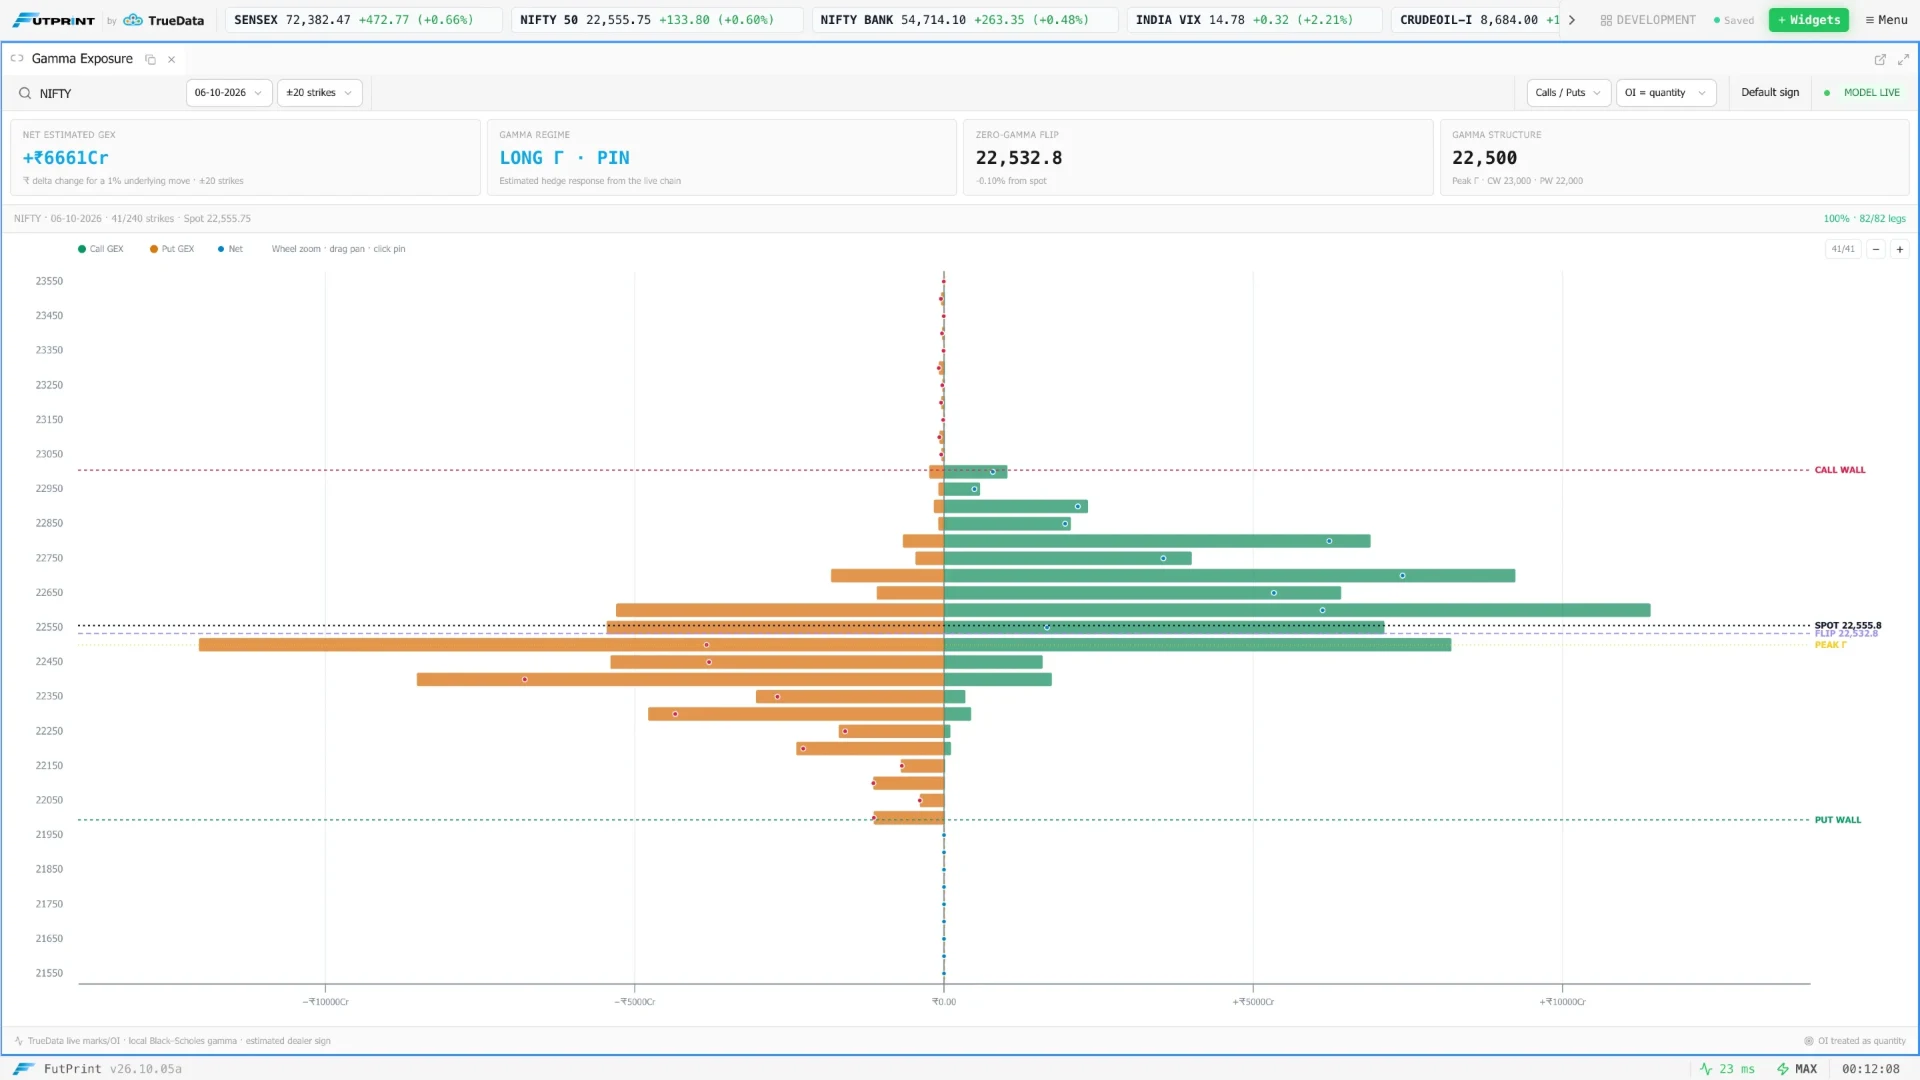1920x1080 pixels.
Task: Duplicate the Gamma Exposure widget via copy icon
Action: click(151, 60)
